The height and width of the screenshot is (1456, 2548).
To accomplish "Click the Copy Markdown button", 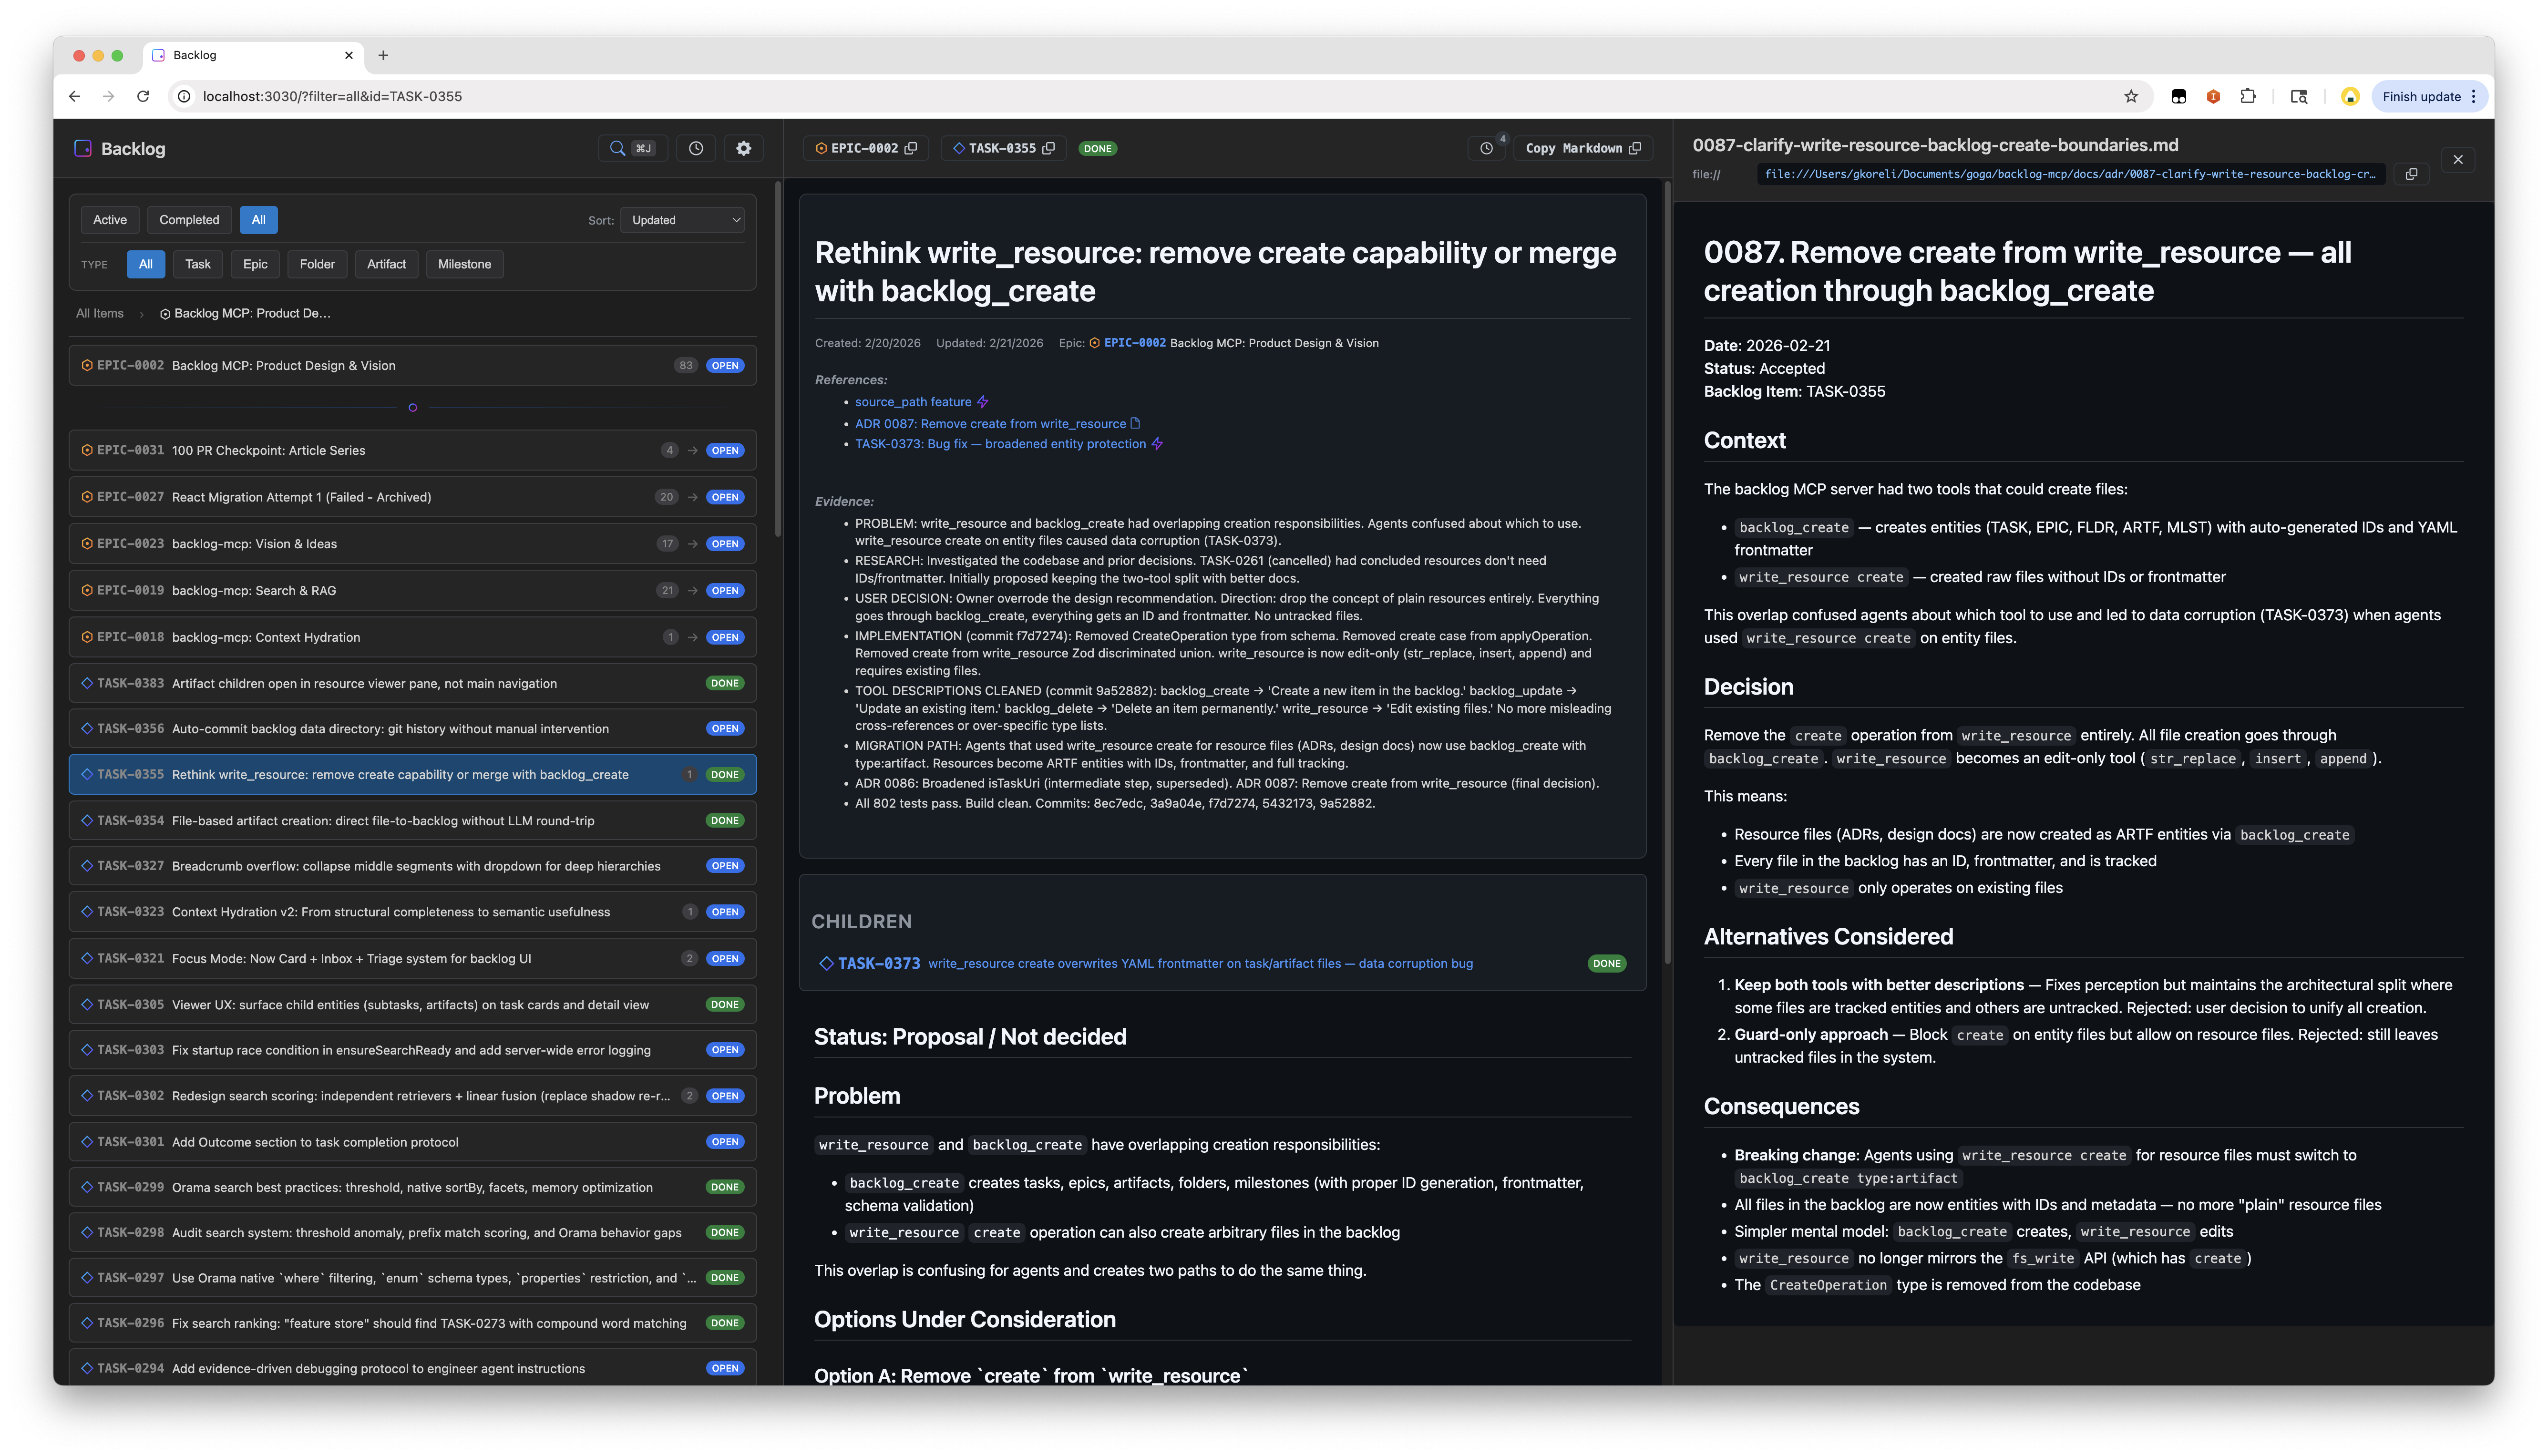I will pyautogui.click(x=1582, y=148).
